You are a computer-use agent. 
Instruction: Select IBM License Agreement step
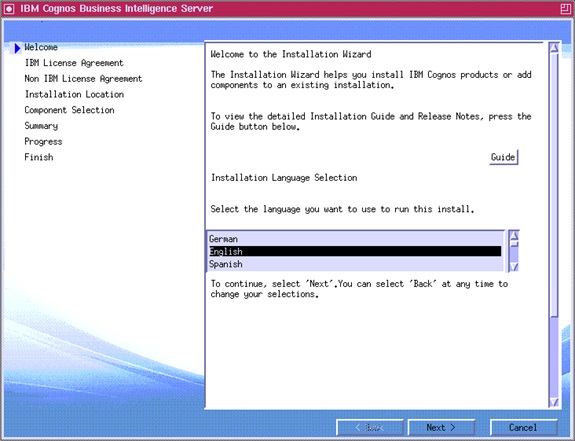(x=74, y=63)
